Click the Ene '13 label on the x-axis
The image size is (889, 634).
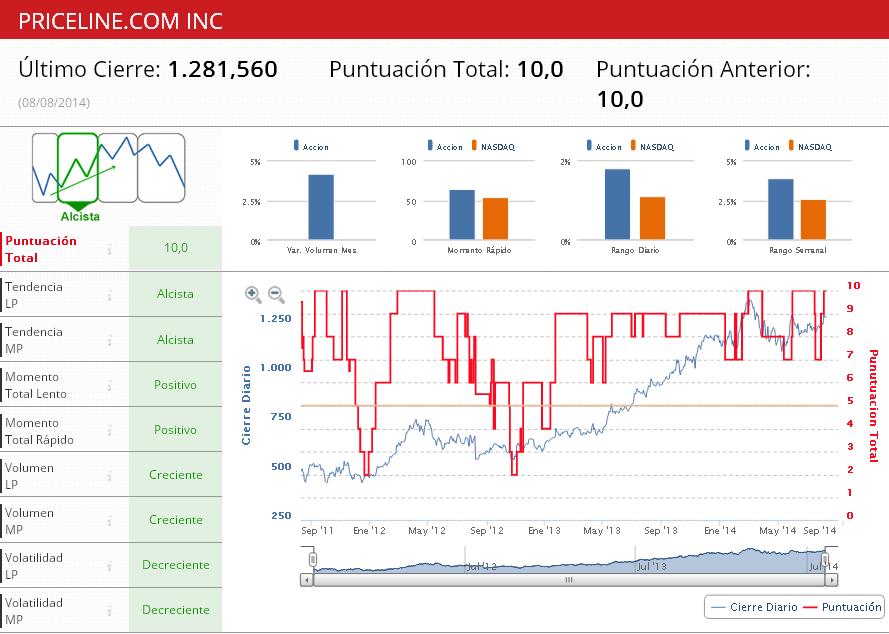coord(544,531)
